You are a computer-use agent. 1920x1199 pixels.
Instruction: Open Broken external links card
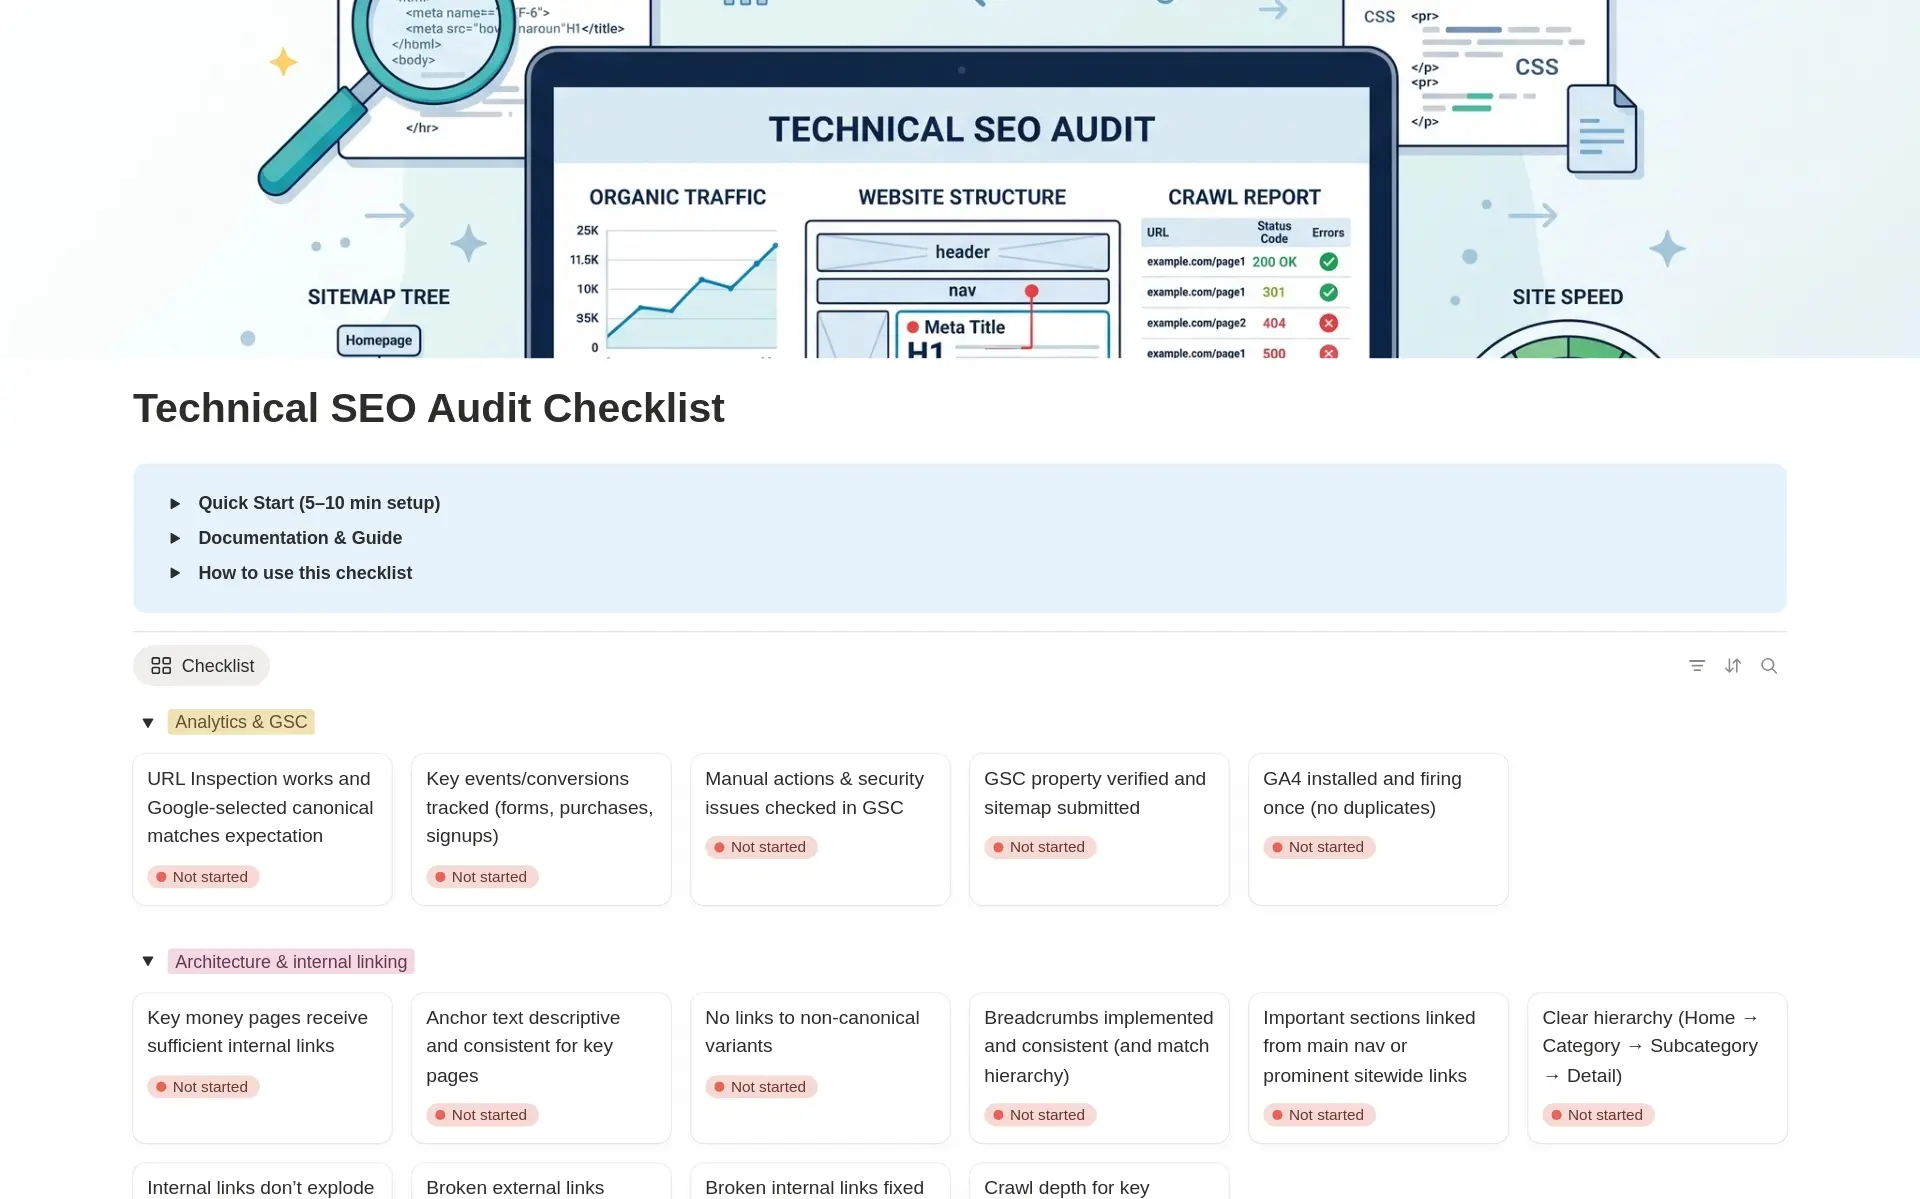point(541,1181)
